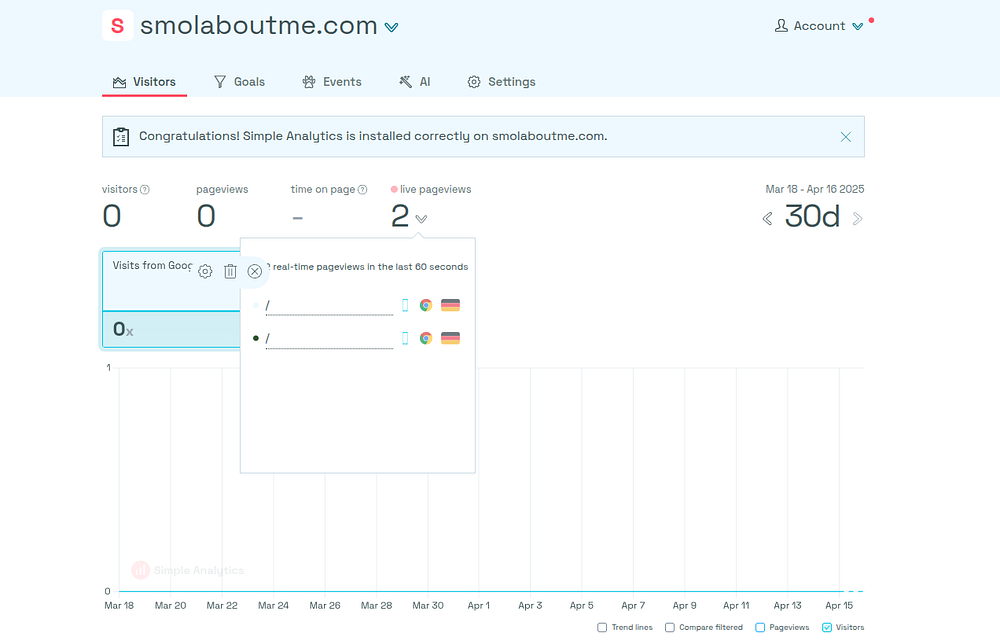1000x641 pixels.
Task: Go to the previous 30d period
Action: tap(767, 219)
